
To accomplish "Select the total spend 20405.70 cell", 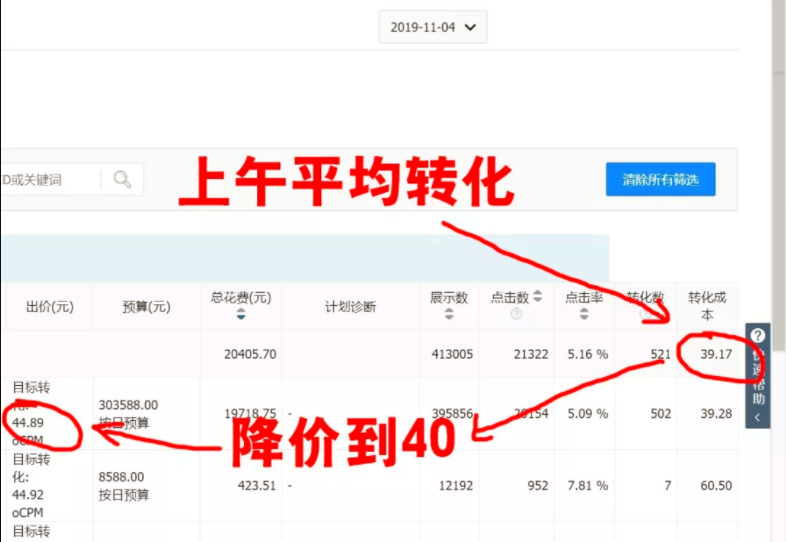I will click(250, 354).
